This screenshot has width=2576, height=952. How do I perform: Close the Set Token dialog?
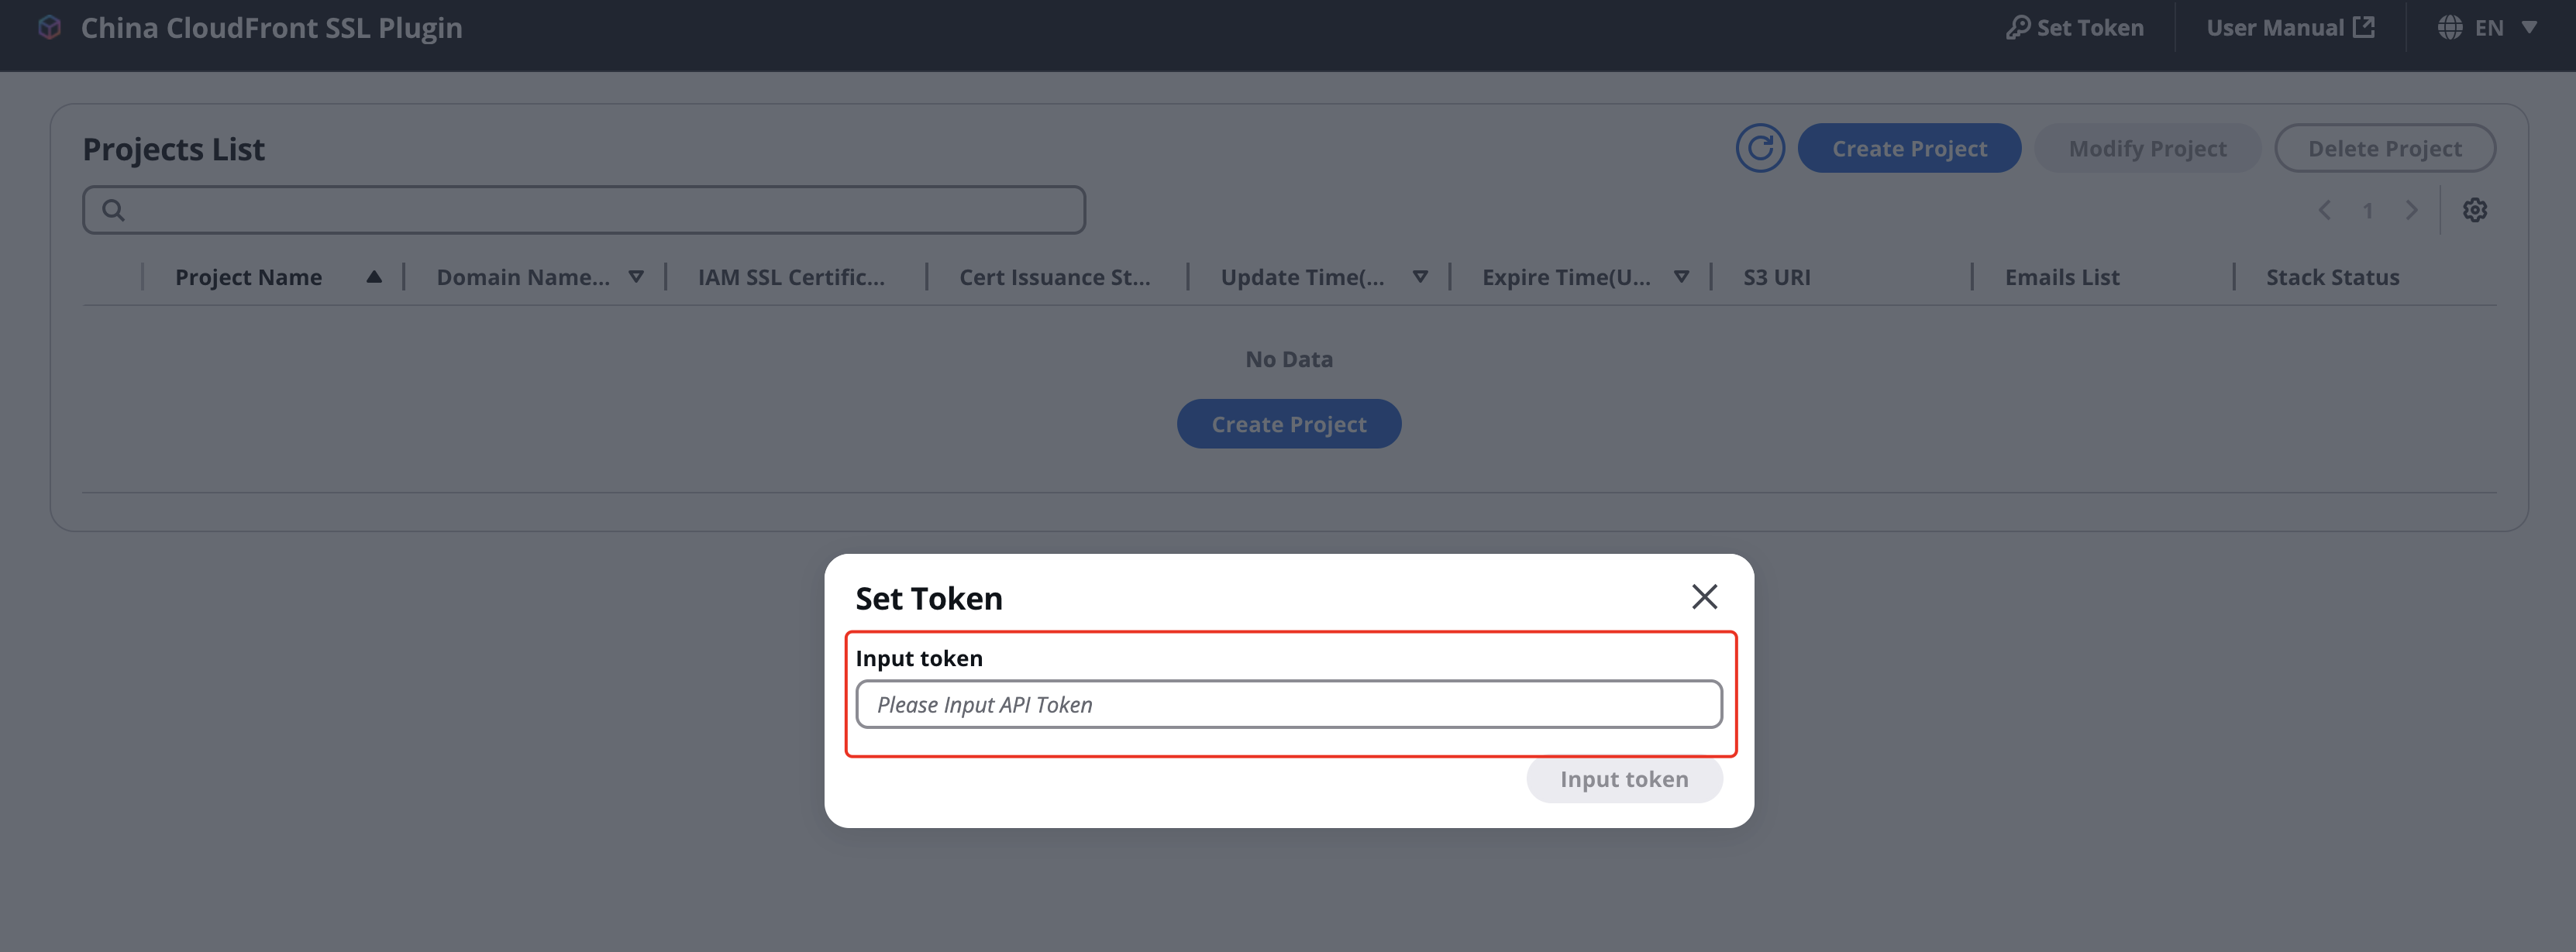[x=1704, y=597]
